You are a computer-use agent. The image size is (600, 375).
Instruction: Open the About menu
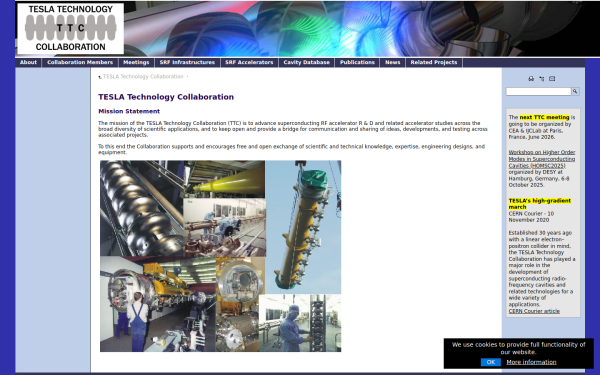pyautogui.click(x=28, y=62)
